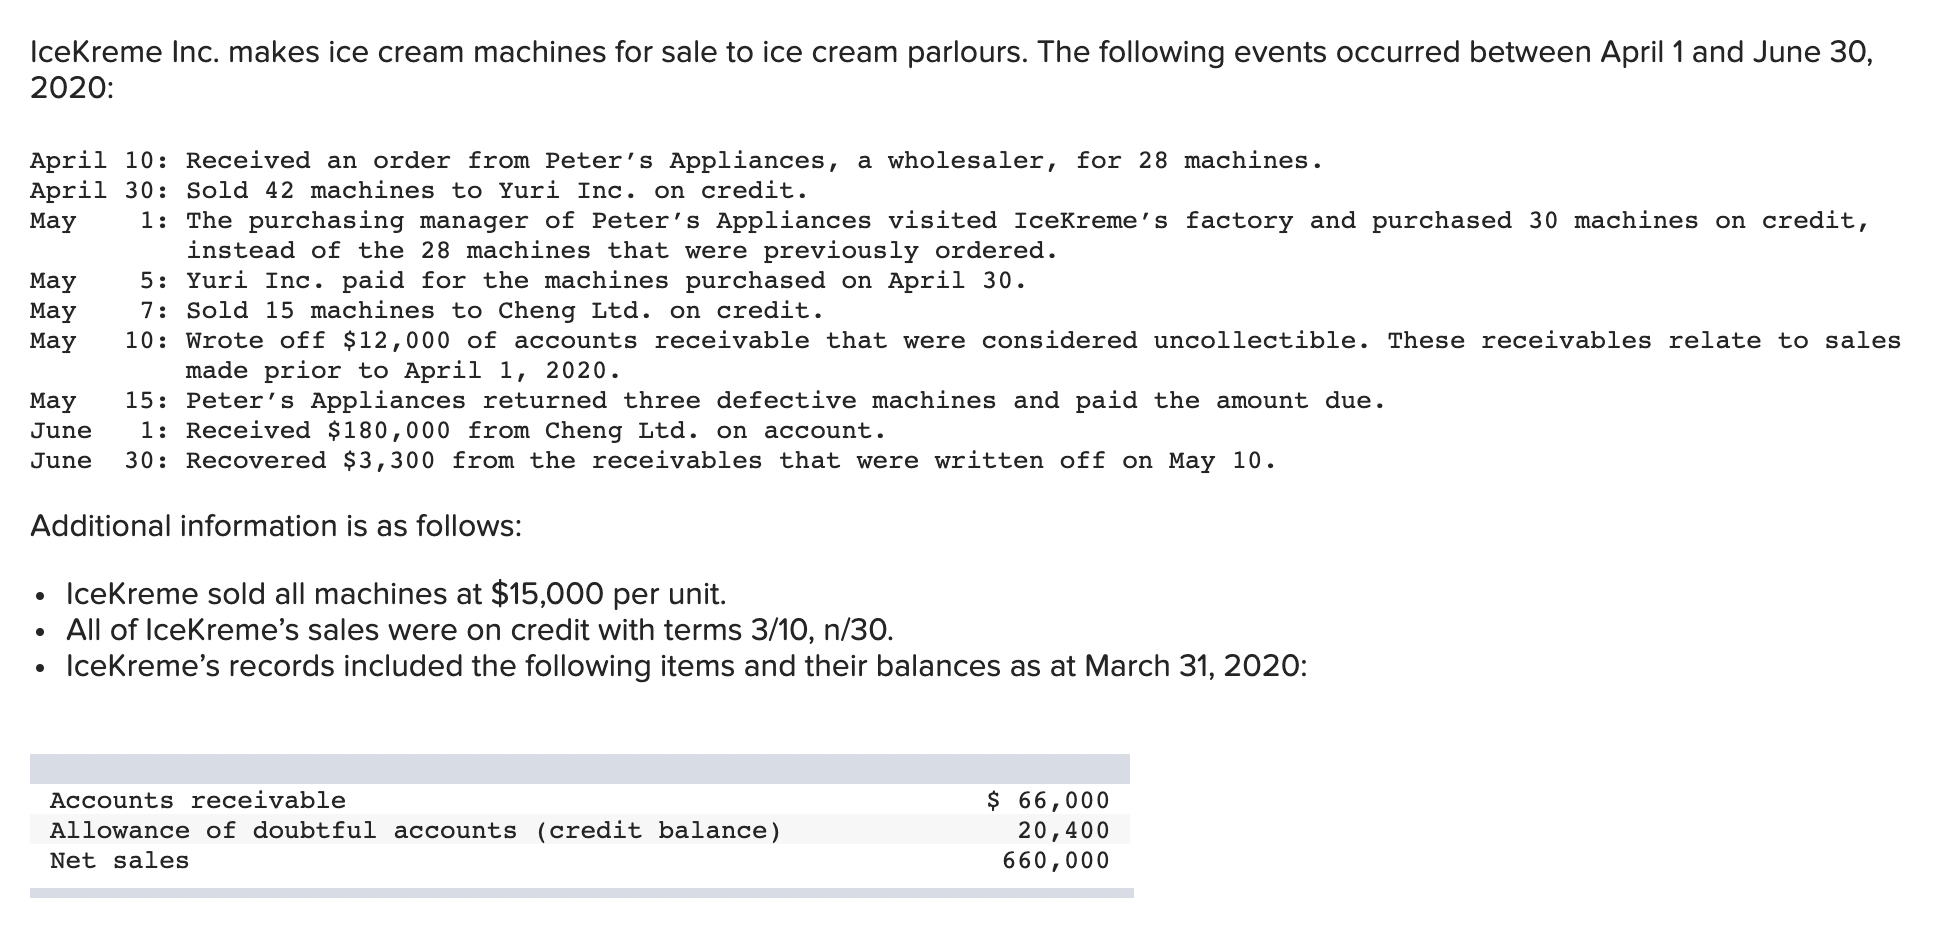
Task: Click the bullet about March 31, 2020 balances
Action: tap(686, 666)
